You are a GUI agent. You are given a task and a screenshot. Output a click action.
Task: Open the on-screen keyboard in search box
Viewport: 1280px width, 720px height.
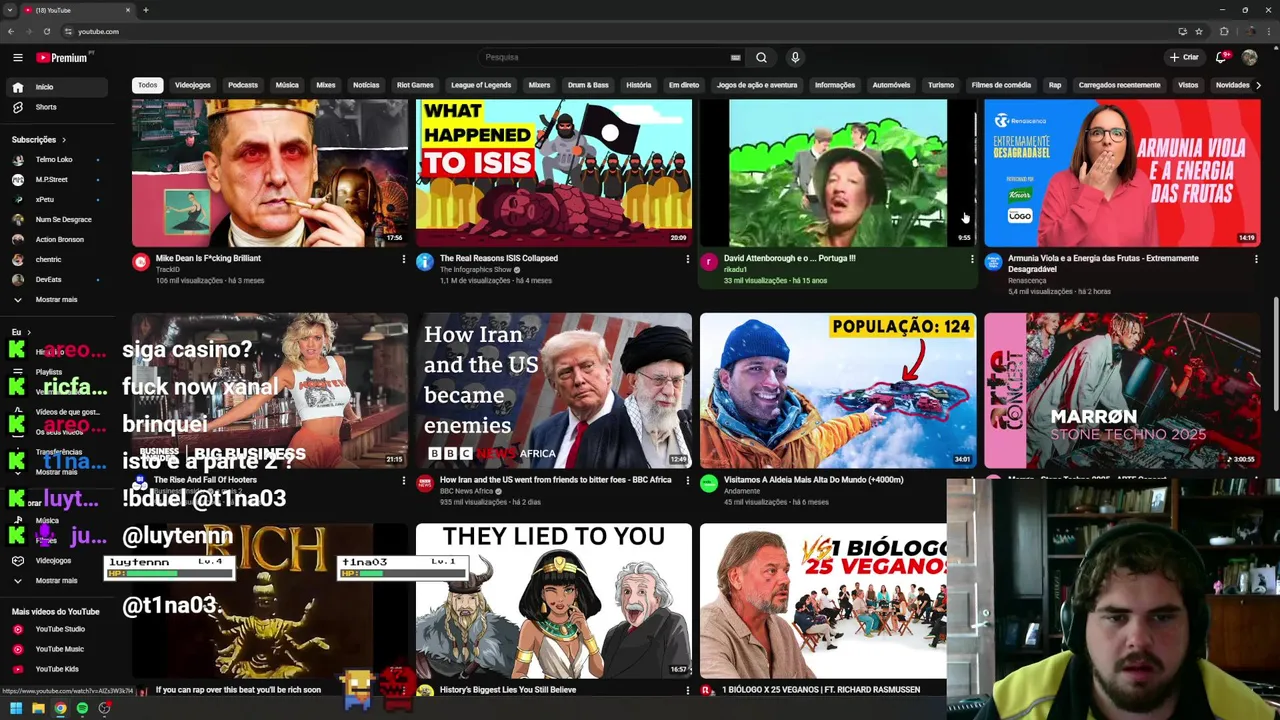pos(736,58)
